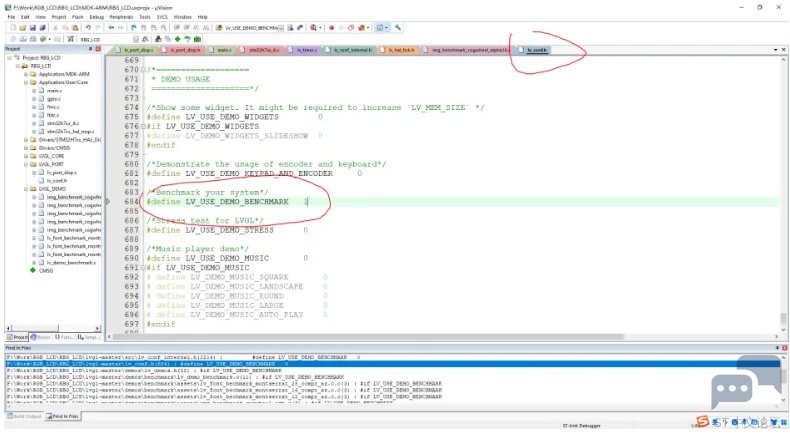The width and height of the screenshot is (790, 438).
Task: Switch to the Functions panel tab
Action: 64,337
